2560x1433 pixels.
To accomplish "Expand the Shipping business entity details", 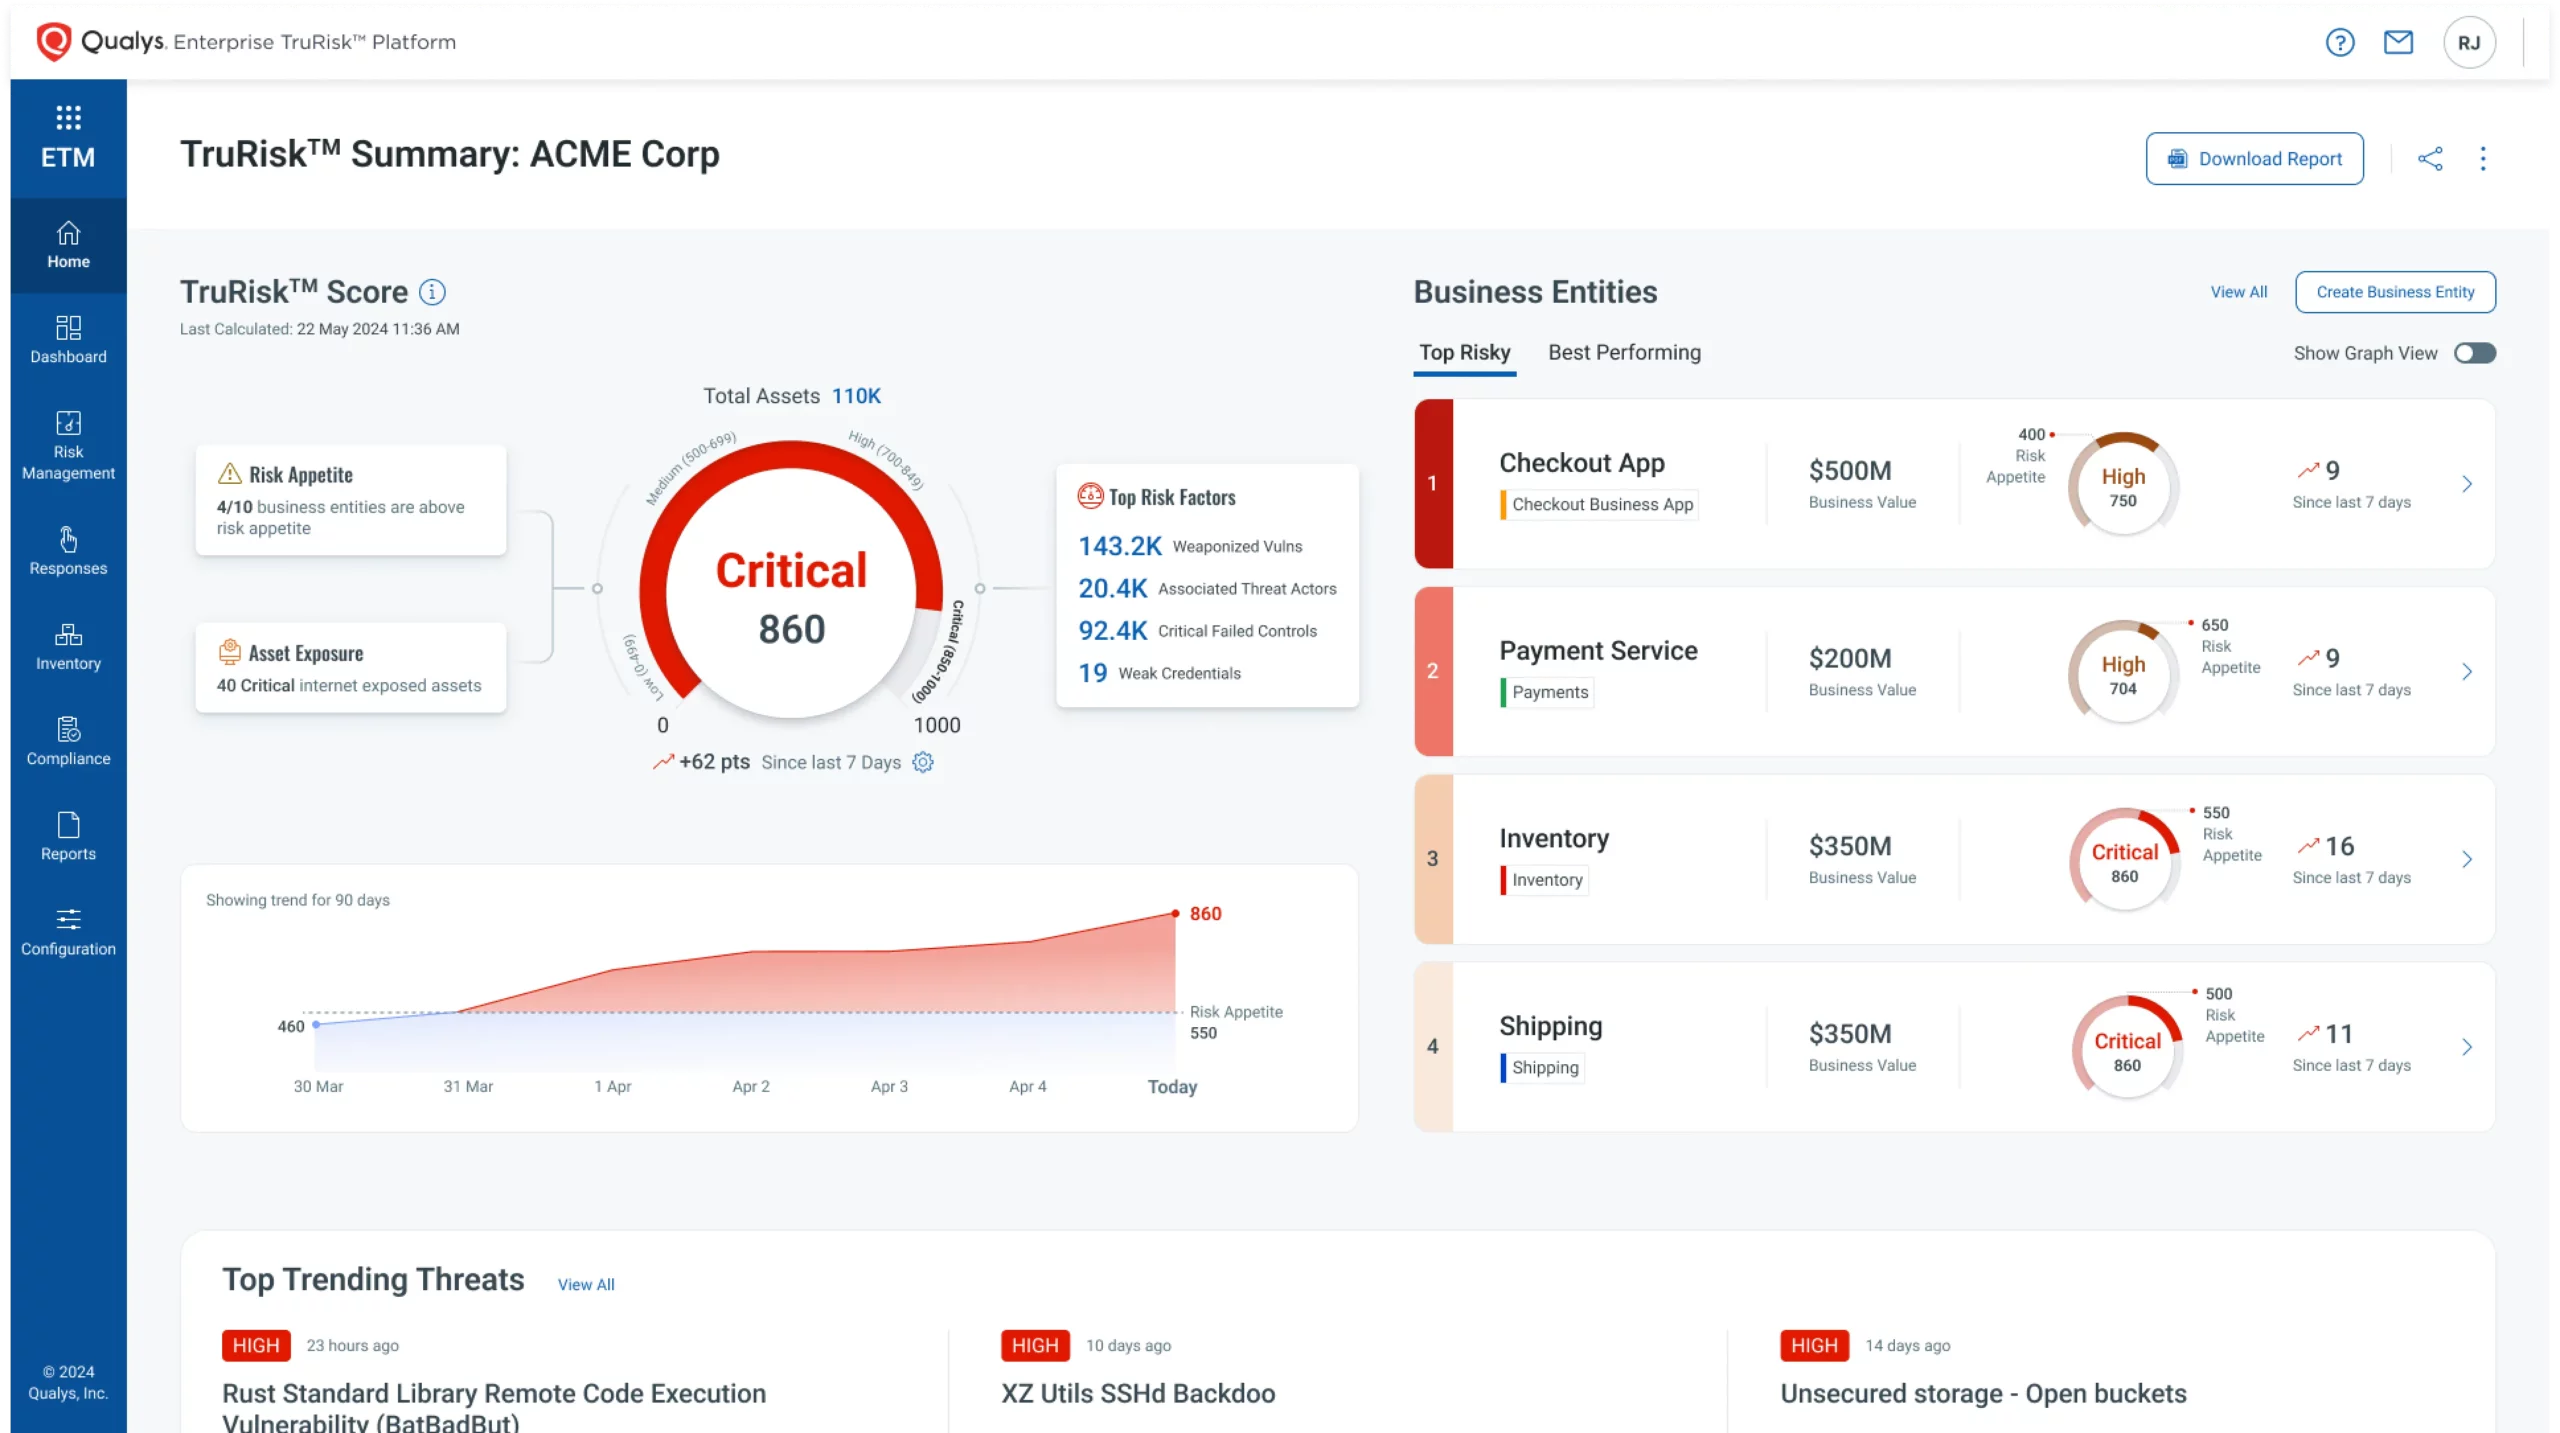I will [x=2467, y=1047].
